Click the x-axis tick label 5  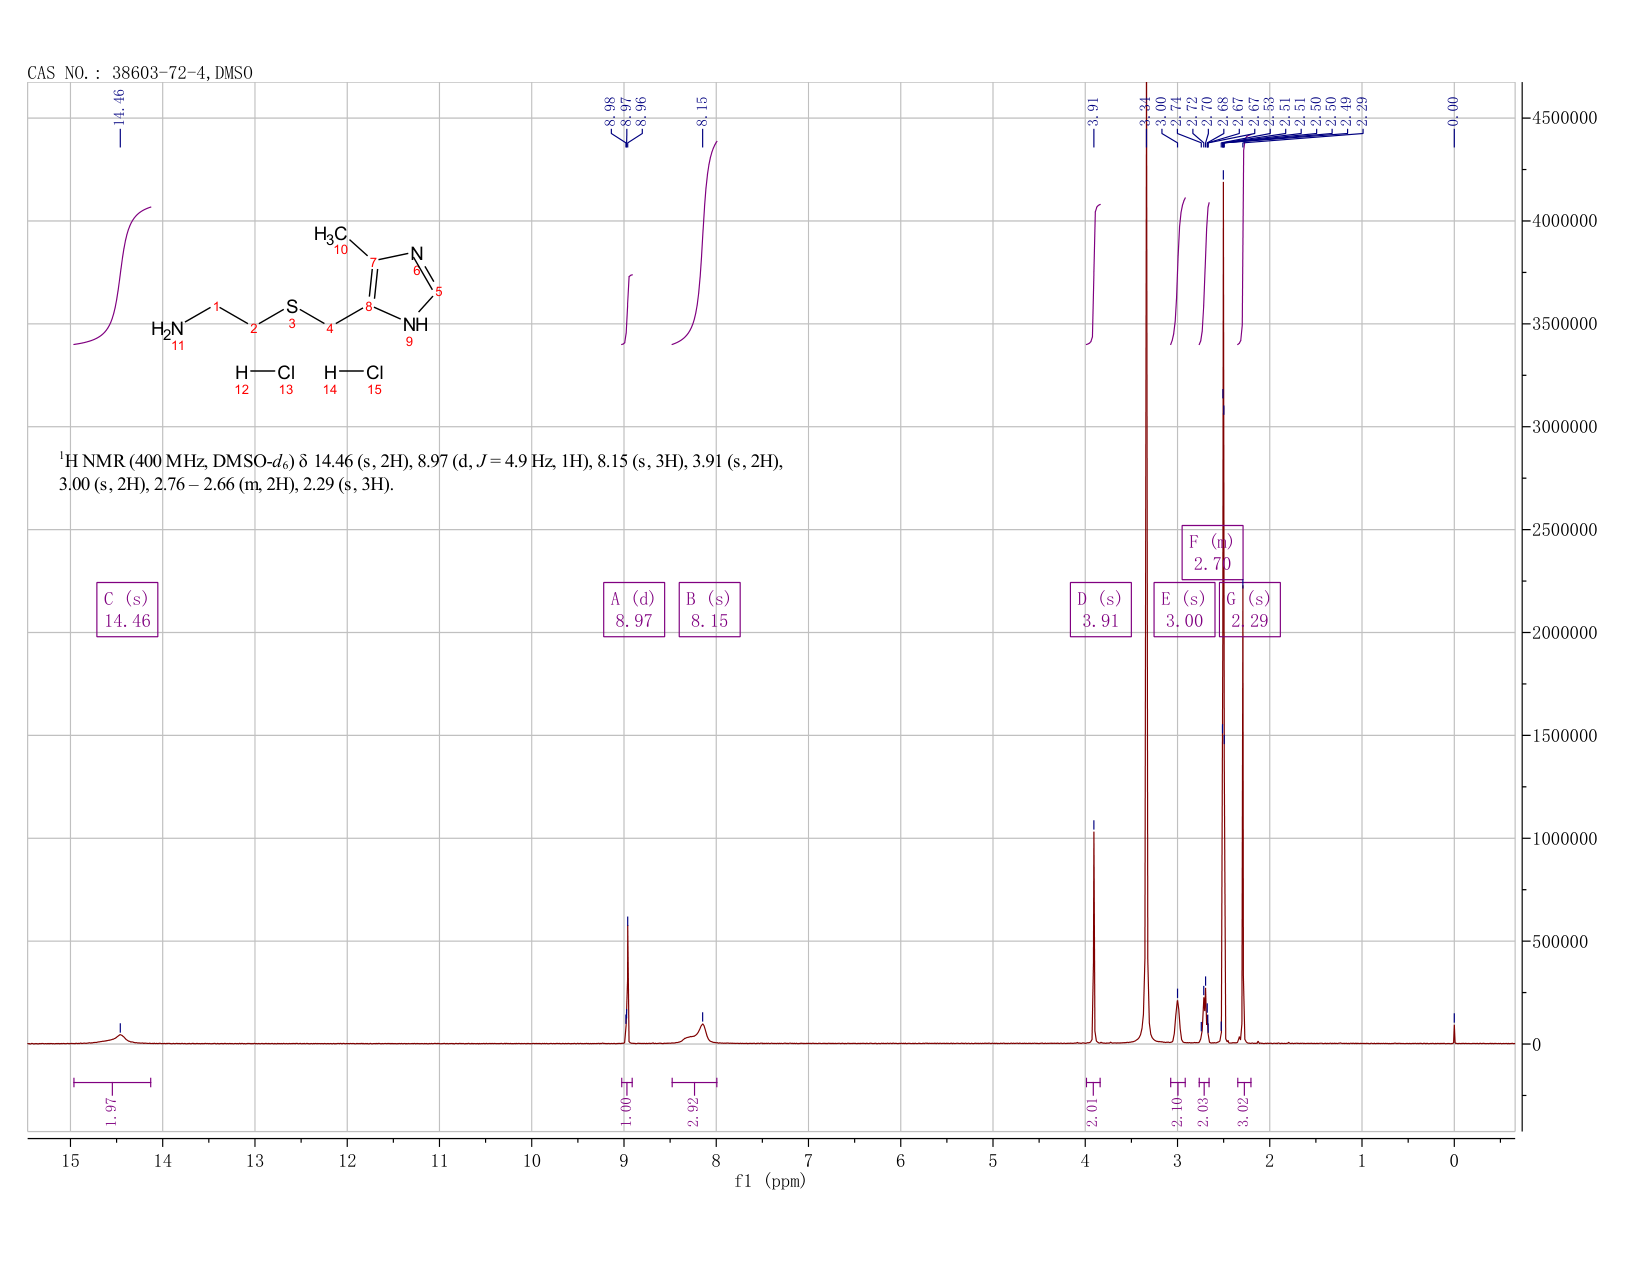[993, 1160]
